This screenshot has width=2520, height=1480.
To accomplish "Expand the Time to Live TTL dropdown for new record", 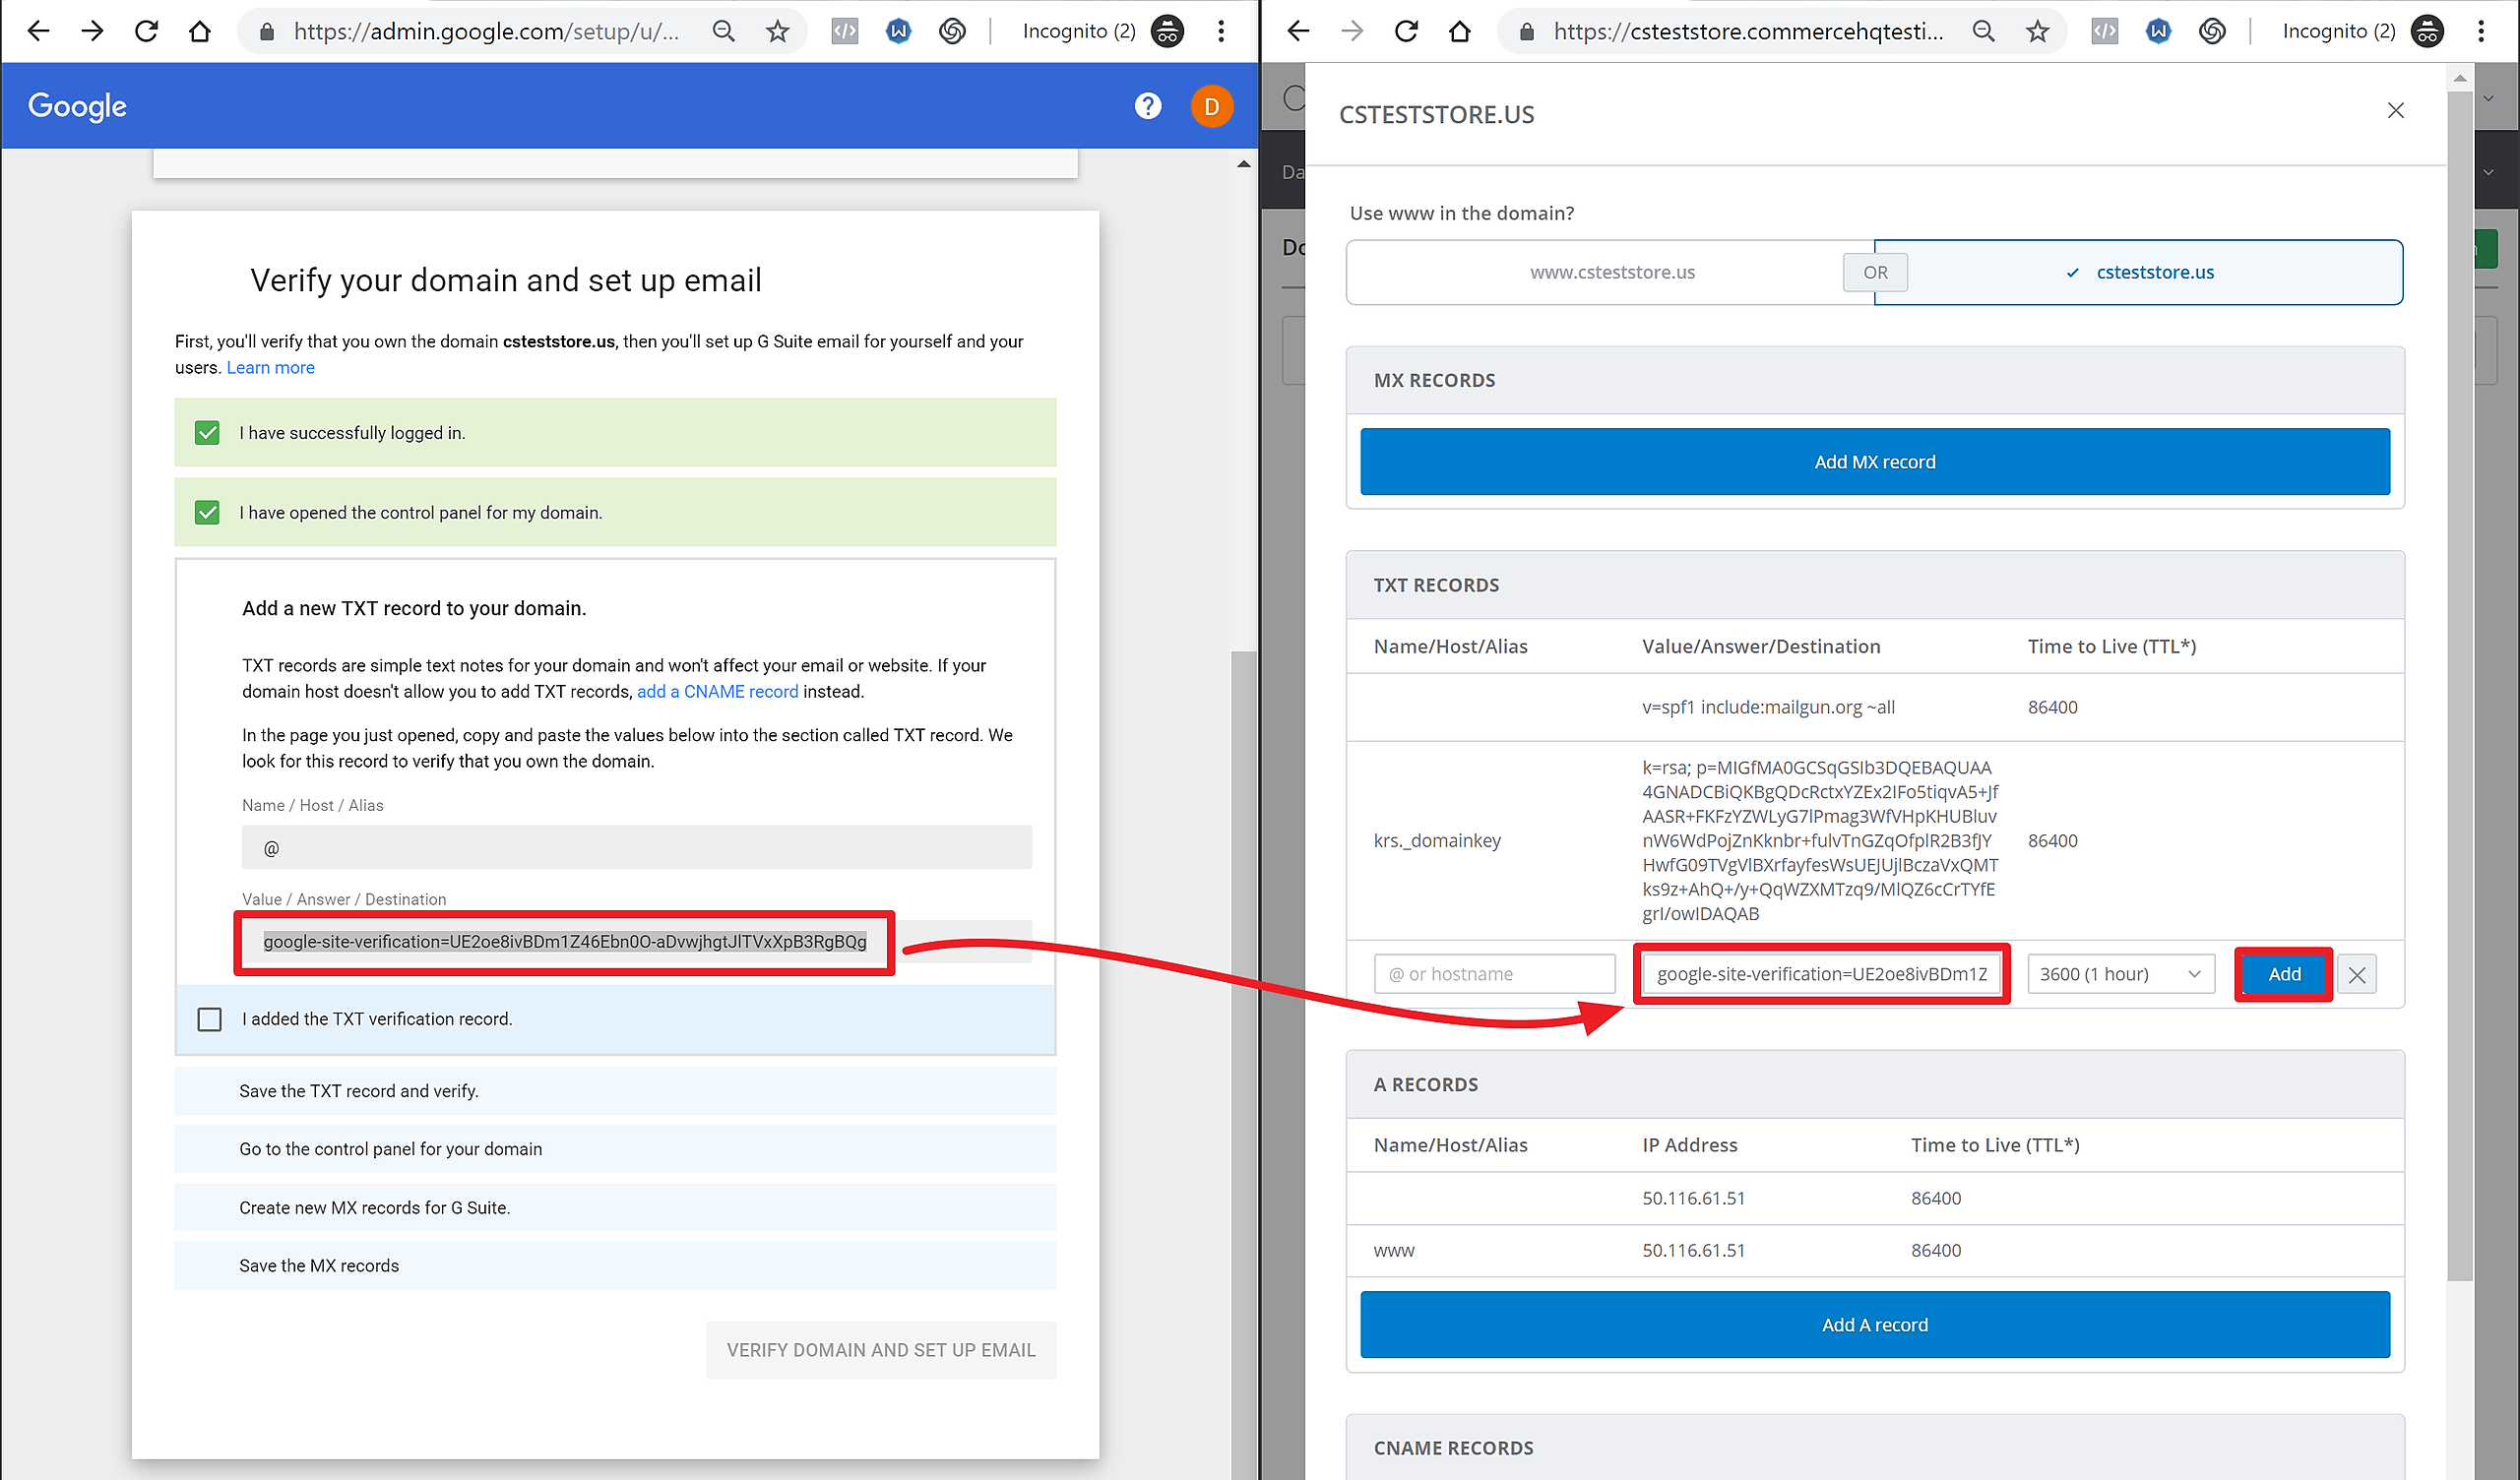I will click(x=2120, y=972).
